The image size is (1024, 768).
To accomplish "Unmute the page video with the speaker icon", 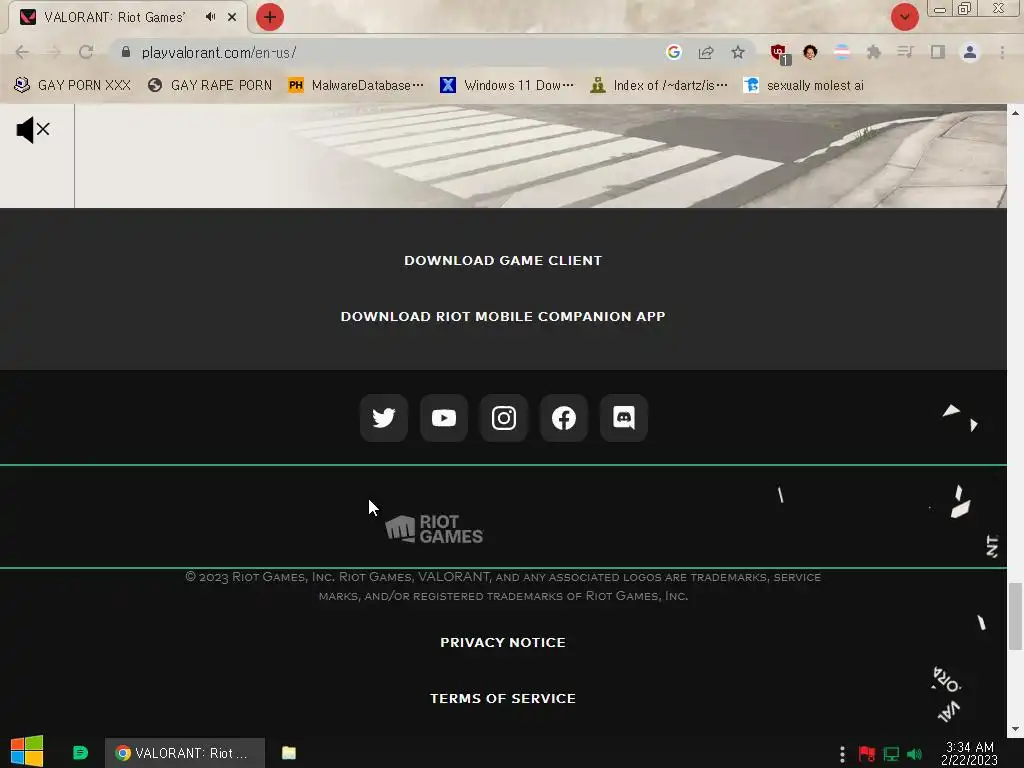I will (x=33, y=129).
